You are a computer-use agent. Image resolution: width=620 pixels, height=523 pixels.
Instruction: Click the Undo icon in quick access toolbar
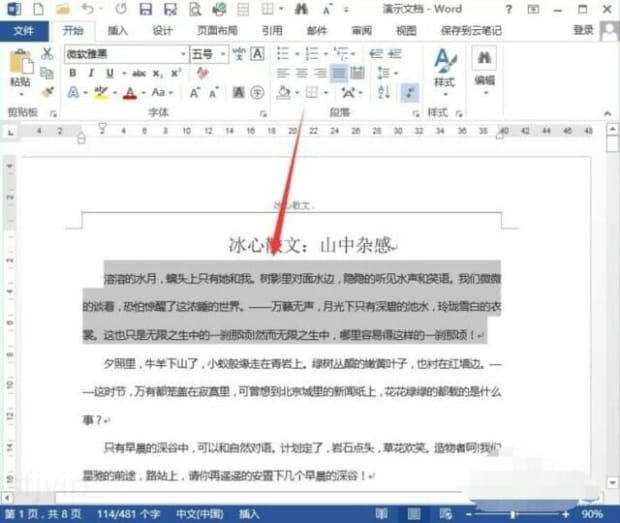88,9
